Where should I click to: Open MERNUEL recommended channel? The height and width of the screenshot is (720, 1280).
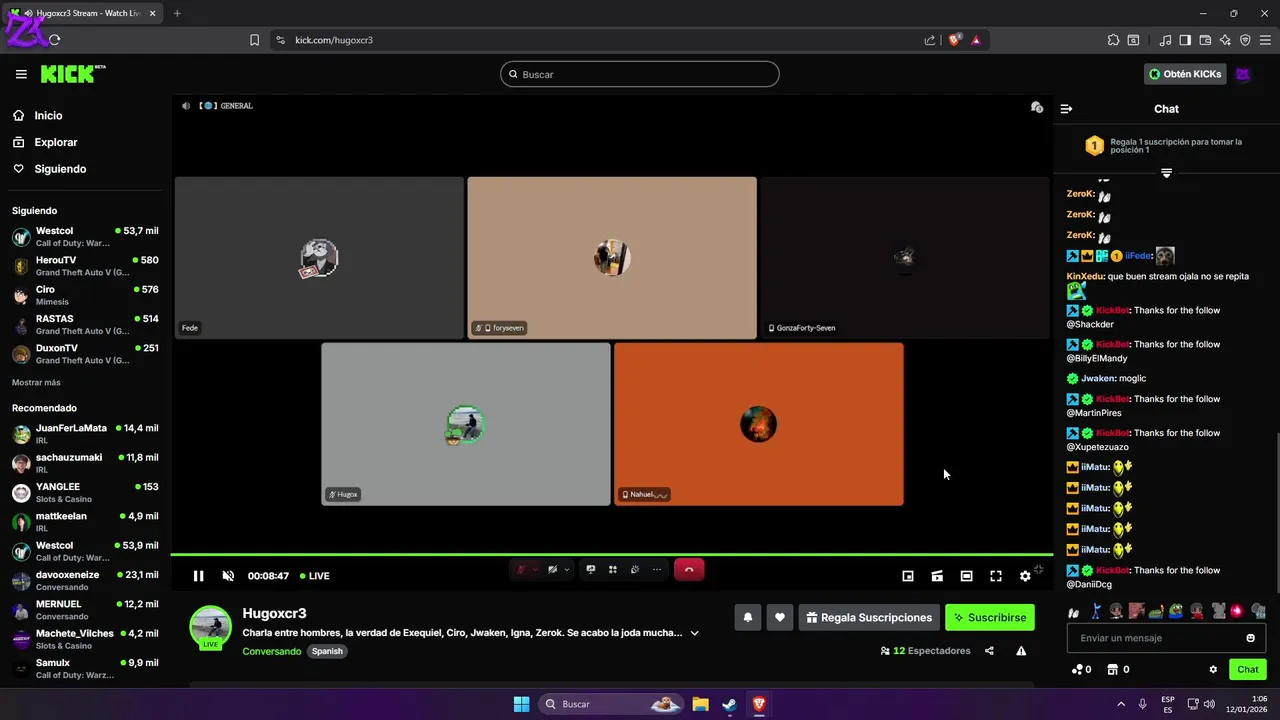point(85,610)
